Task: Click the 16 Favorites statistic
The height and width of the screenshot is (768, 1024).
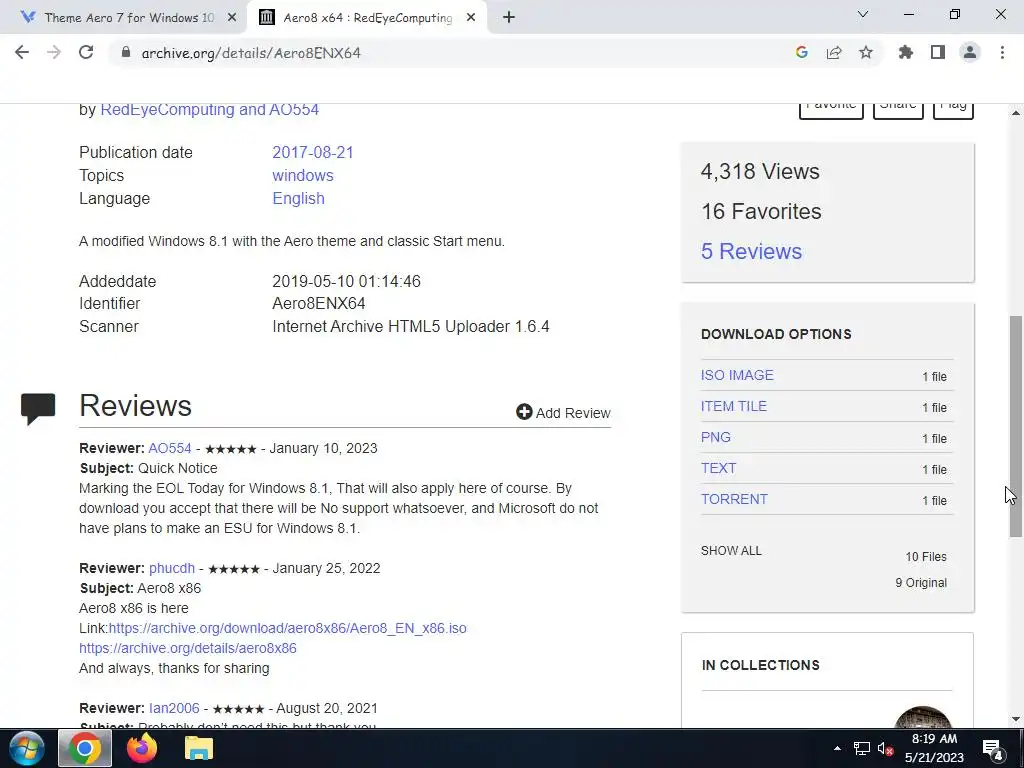Action: click(x=761, y=211)
